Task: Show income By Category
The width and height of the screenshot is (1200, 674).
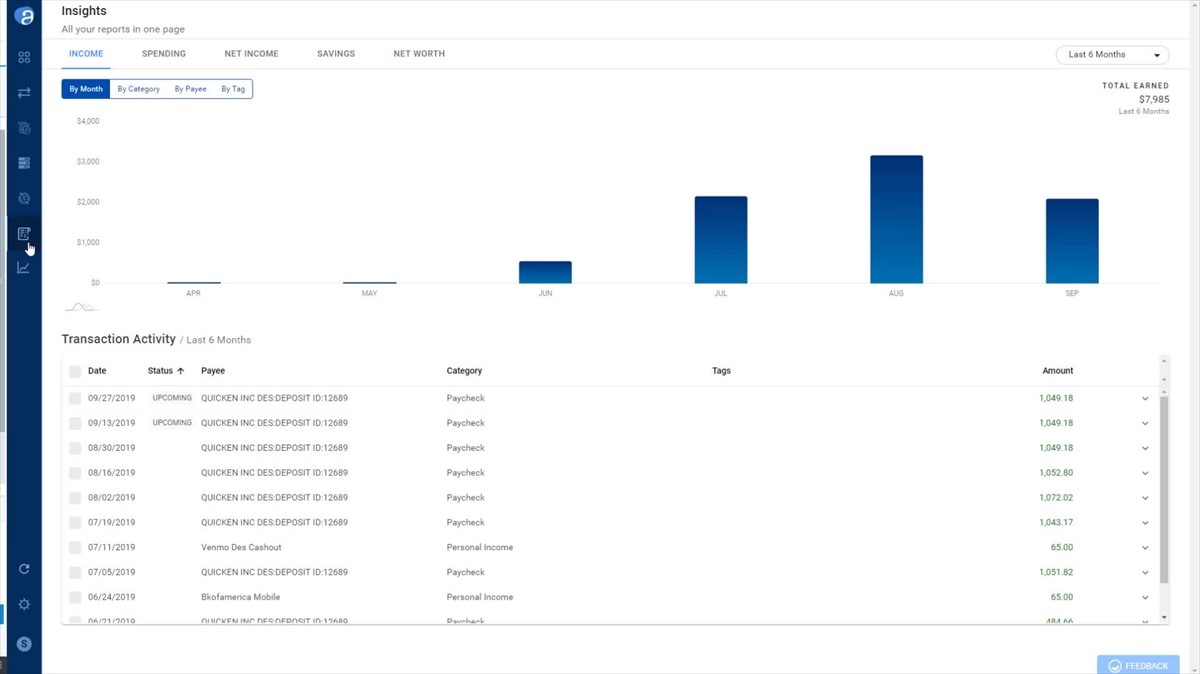Action: pyautogui.click(x=138, y=89)
